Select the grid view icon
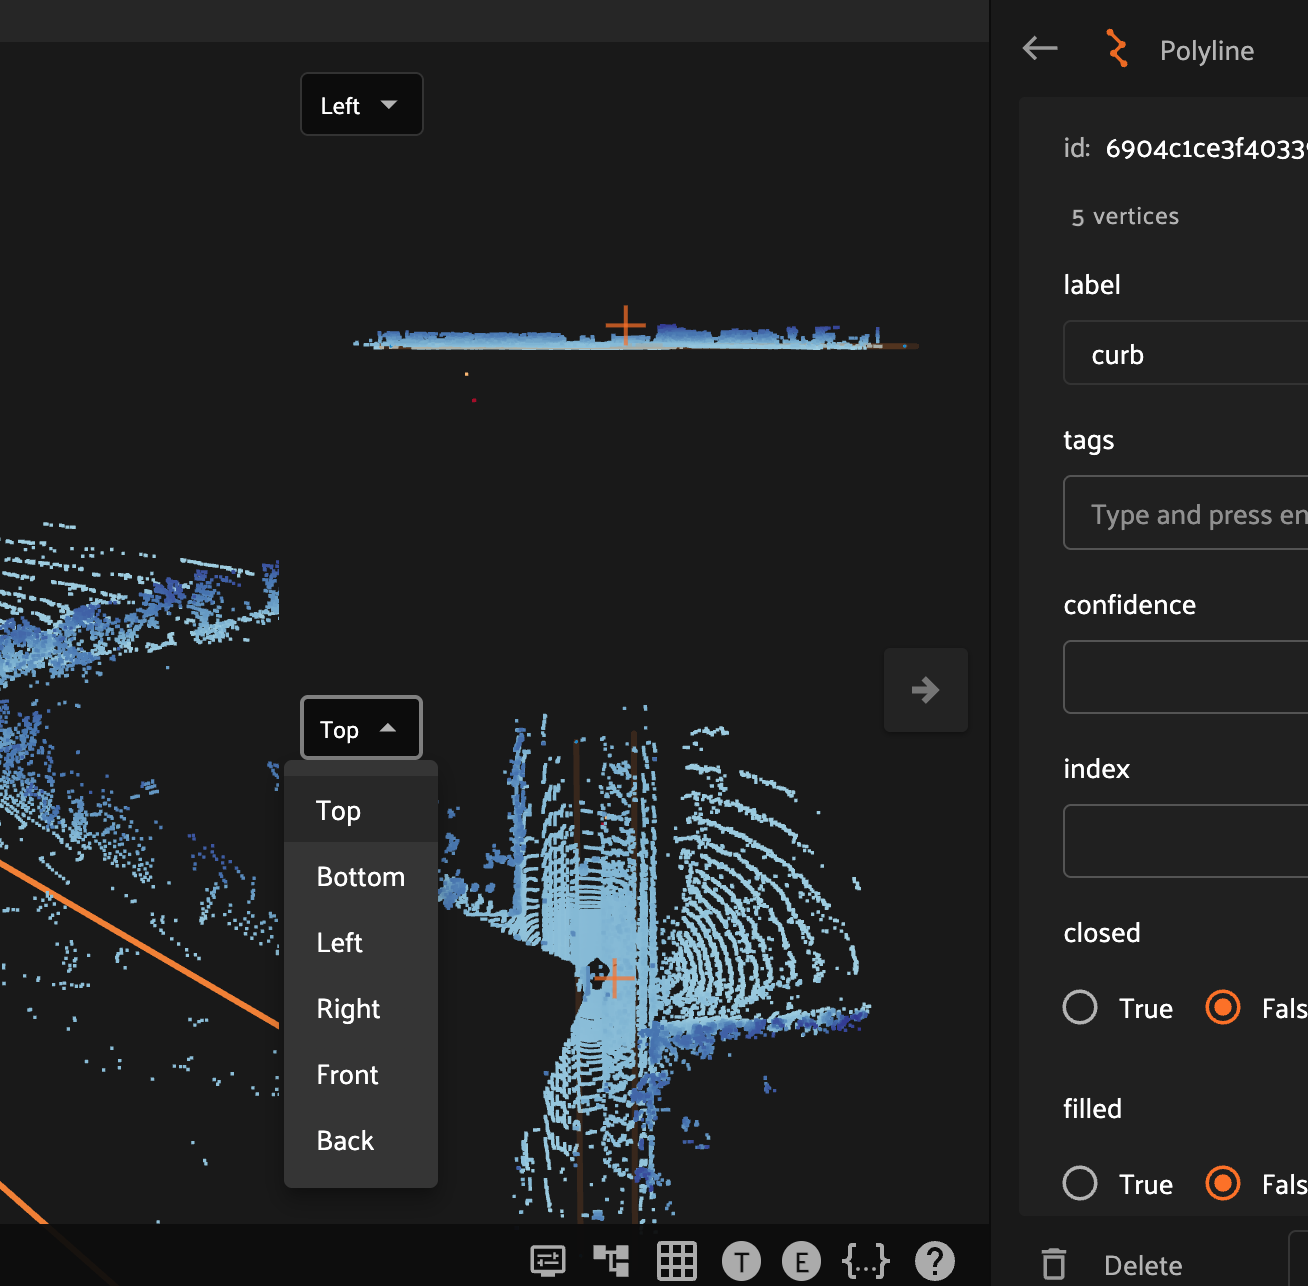The width and height of the screenshot is (1308, 1286). 676,1261
